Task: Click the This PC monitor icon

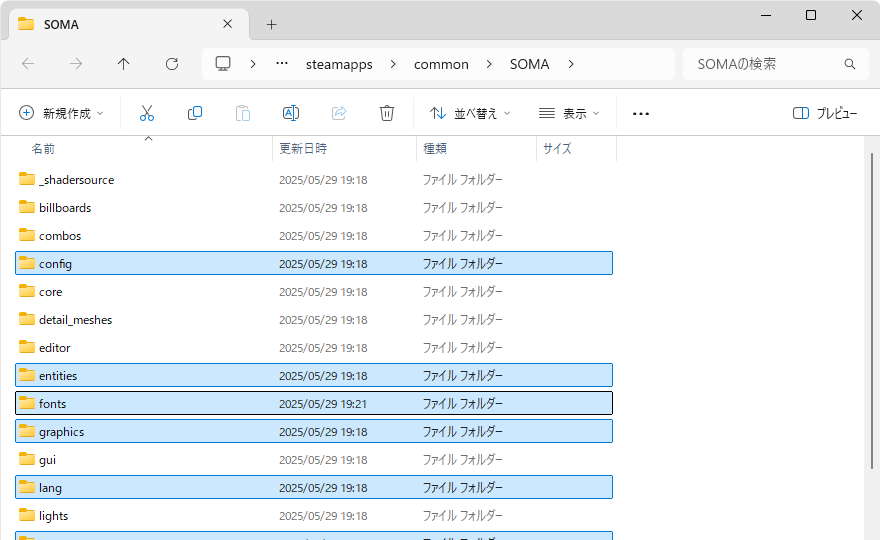Action: coord(223,63)
